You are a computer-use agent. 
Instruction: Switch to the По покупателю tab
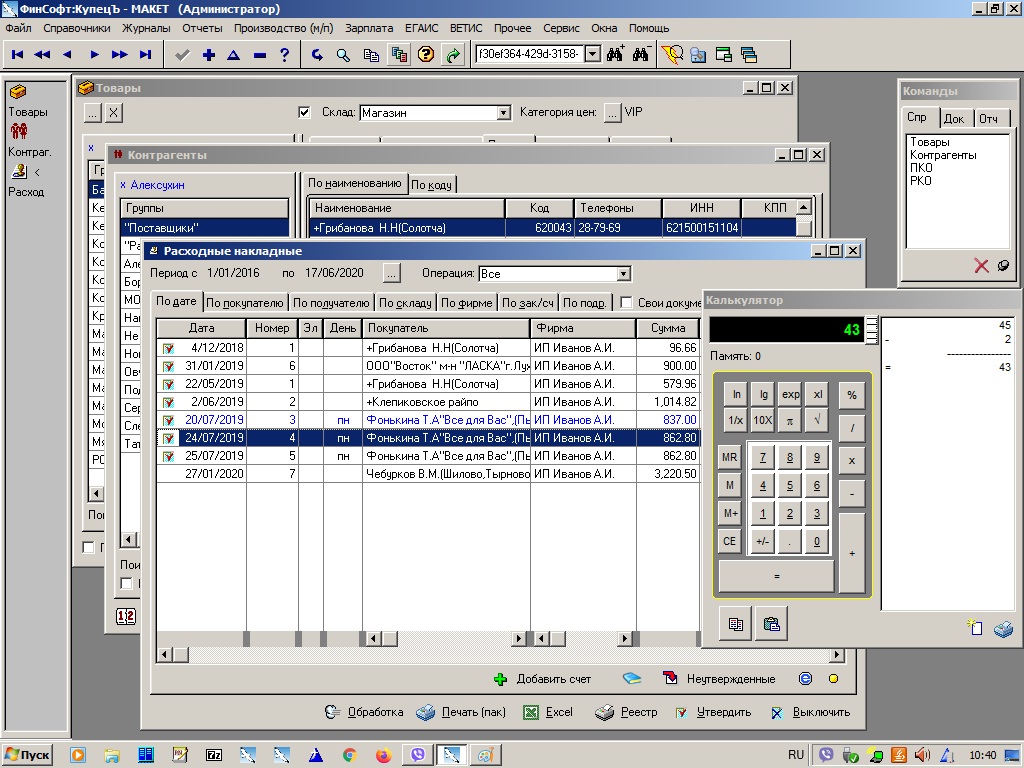pyautogui.click(x=246, y=303)
